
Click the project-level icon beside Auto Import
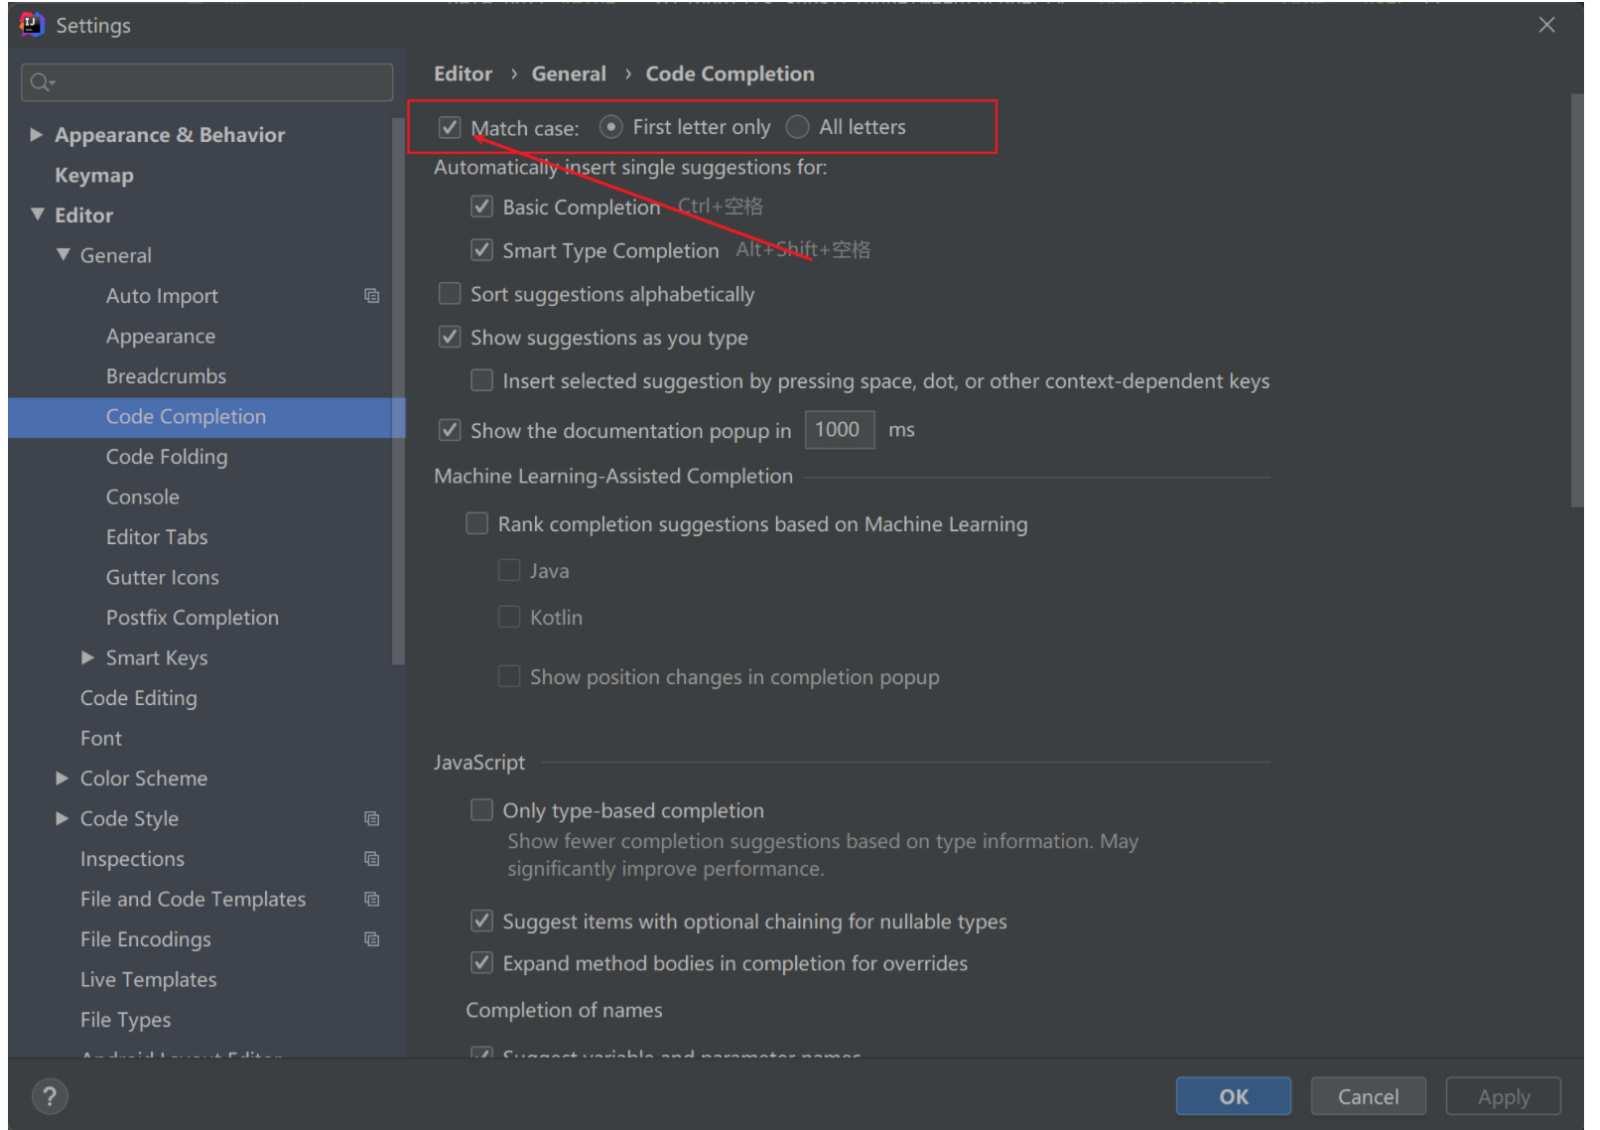point(372,296)
